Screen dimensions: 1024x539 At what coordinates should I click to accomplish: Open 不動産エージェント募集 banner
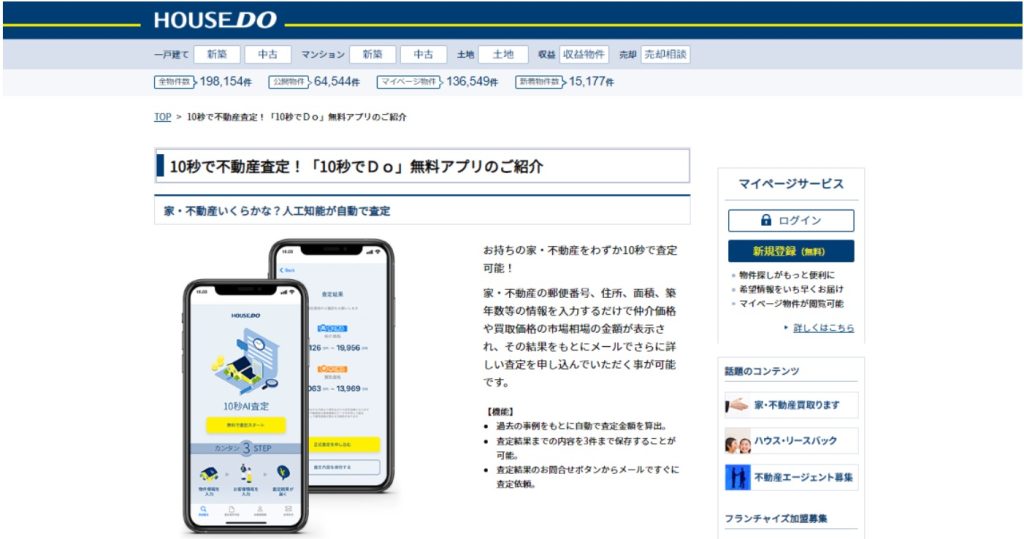click(791, 477)
